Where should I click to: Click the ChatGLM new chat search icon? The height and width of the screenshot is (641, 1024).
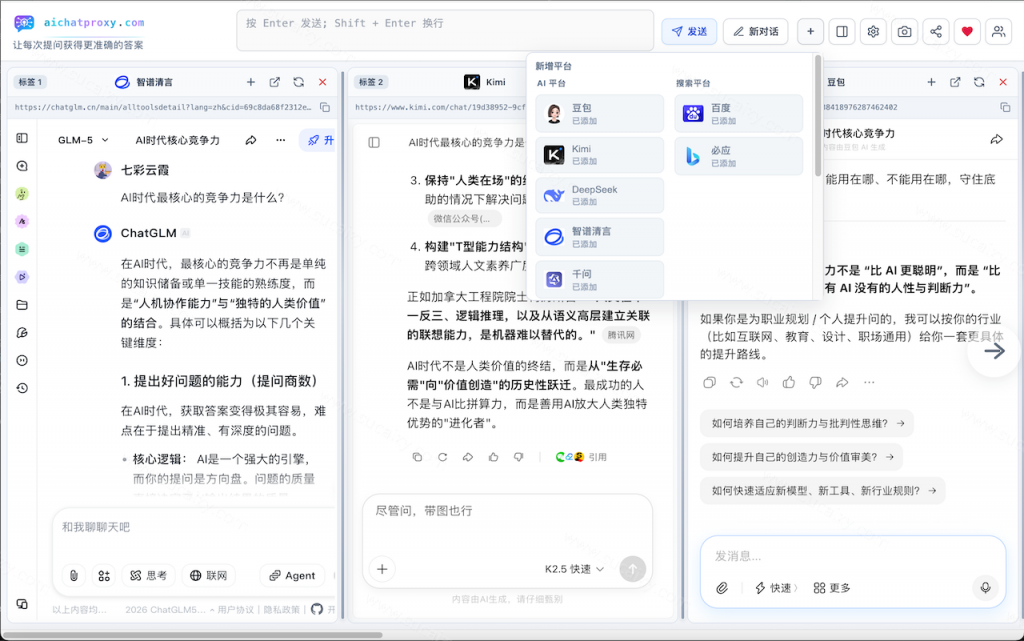tap(22, 166)
